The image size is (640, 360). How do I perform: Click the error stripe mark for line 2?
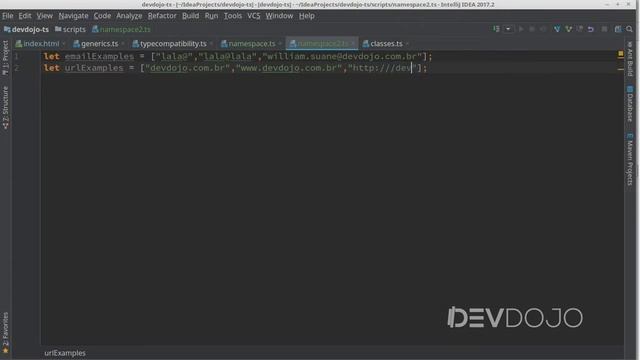[620, 69]
